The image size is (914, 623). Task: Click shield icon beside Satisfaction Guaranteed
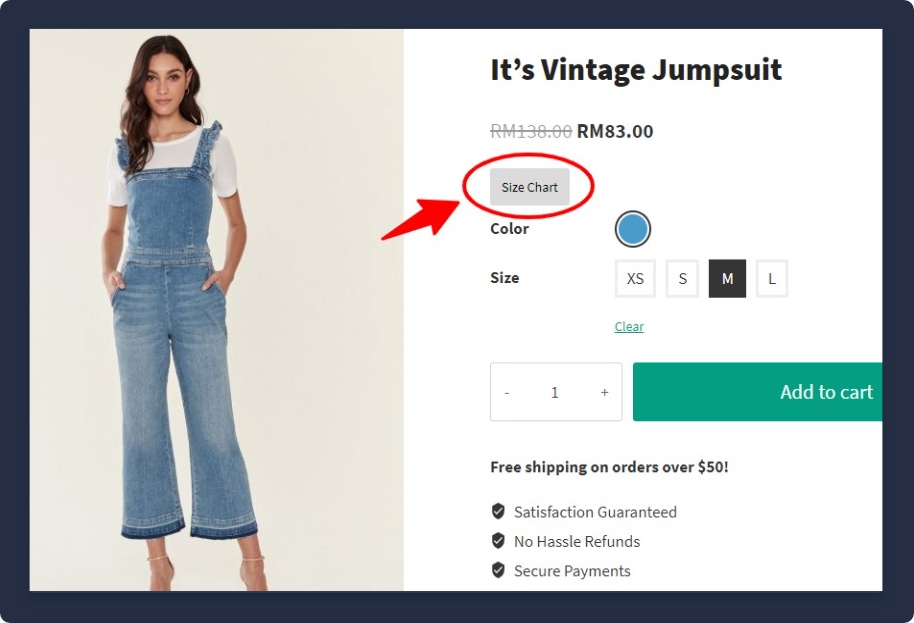coord(498,511)
